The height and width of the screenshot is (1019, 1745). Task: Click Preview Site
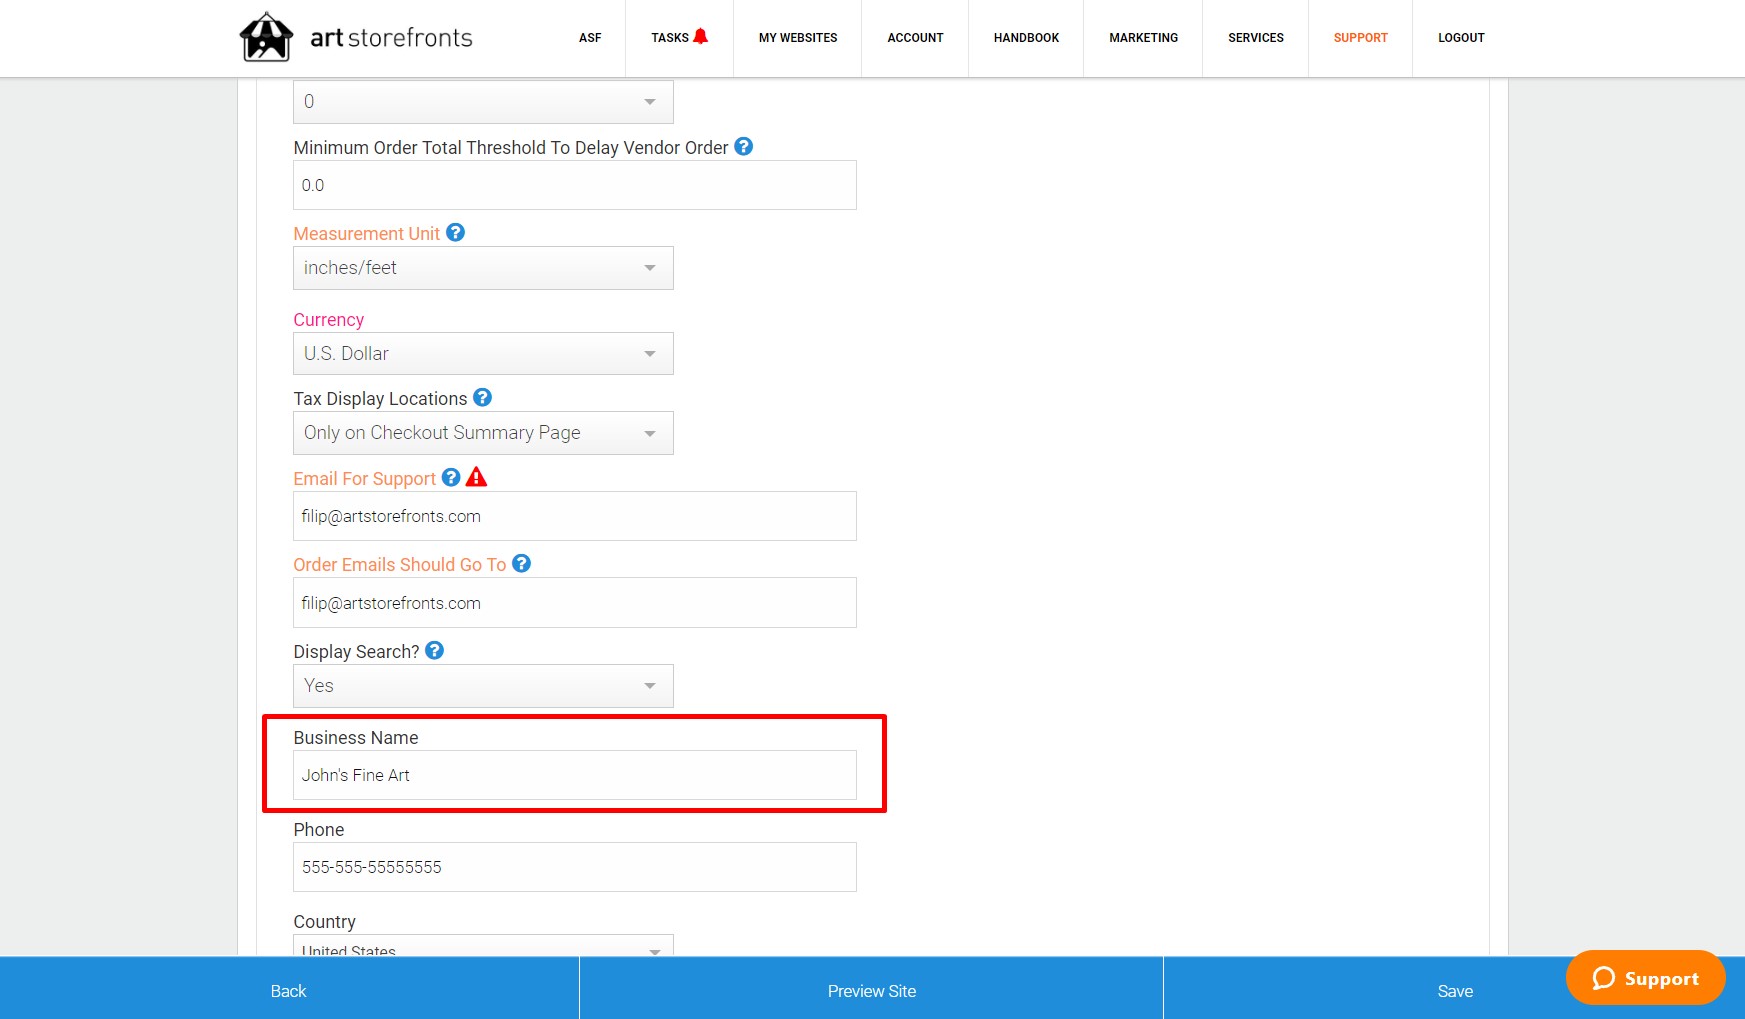coord(870,990)
